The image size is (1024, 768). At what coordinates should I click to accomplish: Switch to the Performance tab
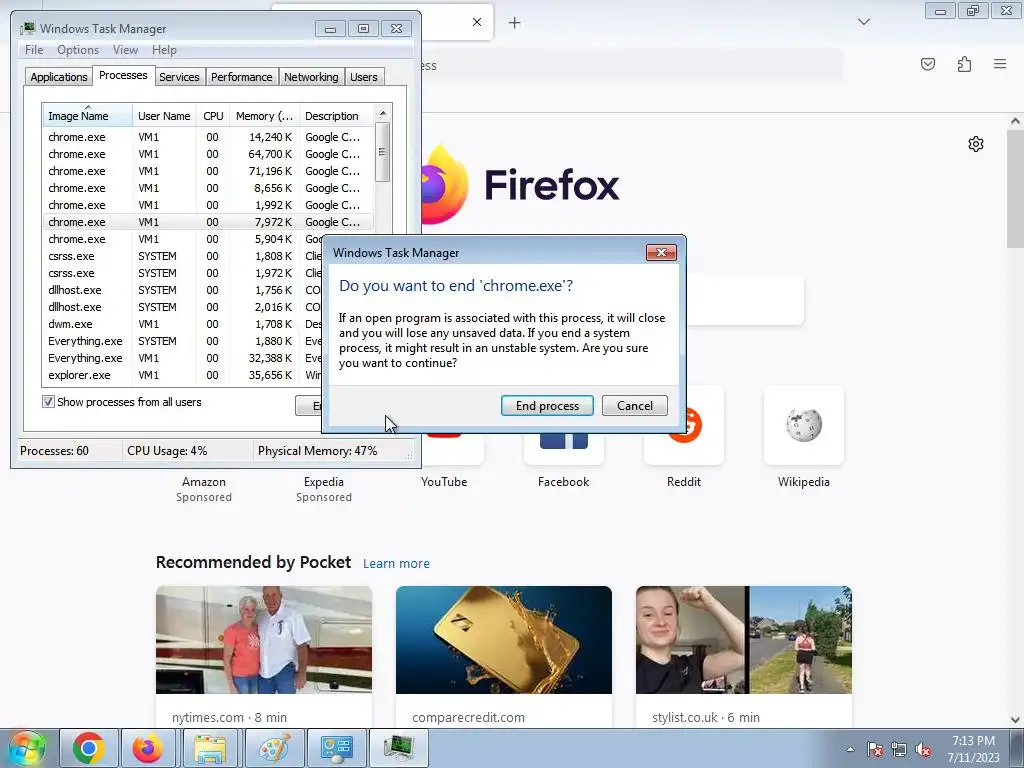point(242,77)
